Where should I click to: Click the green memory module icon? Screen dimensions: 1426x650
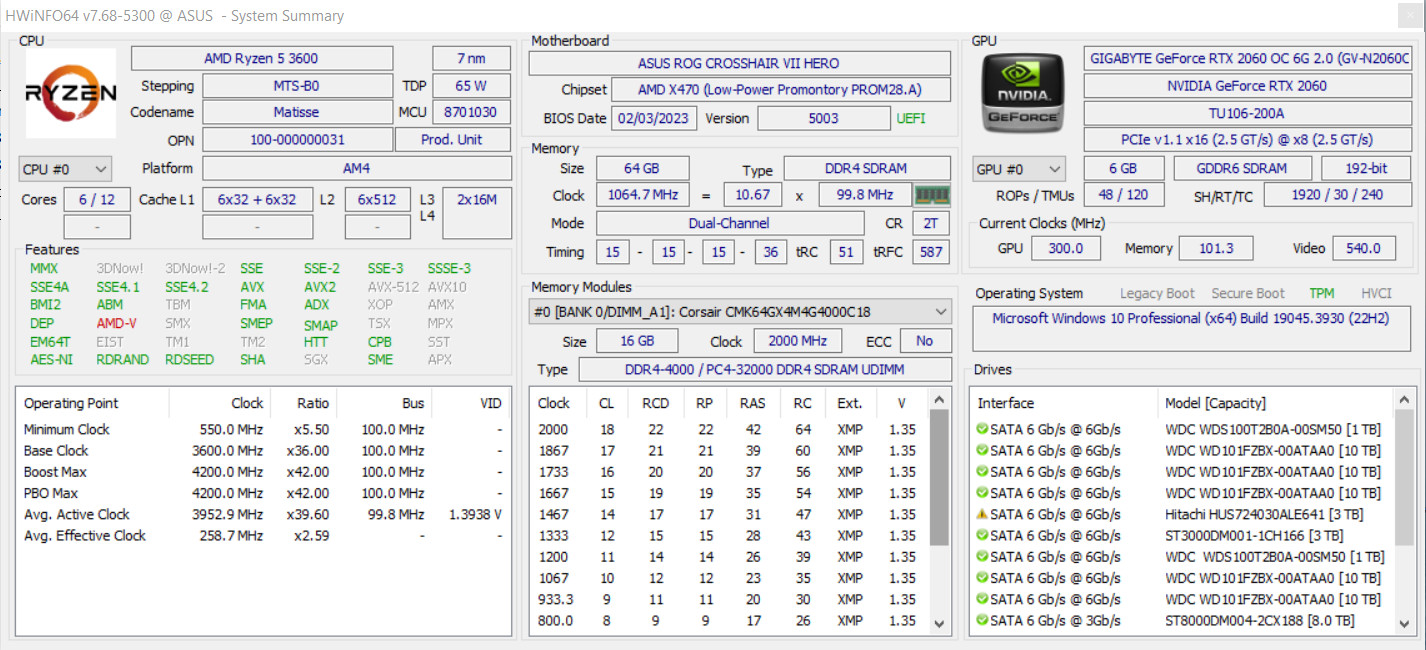[x=931, y=195]
